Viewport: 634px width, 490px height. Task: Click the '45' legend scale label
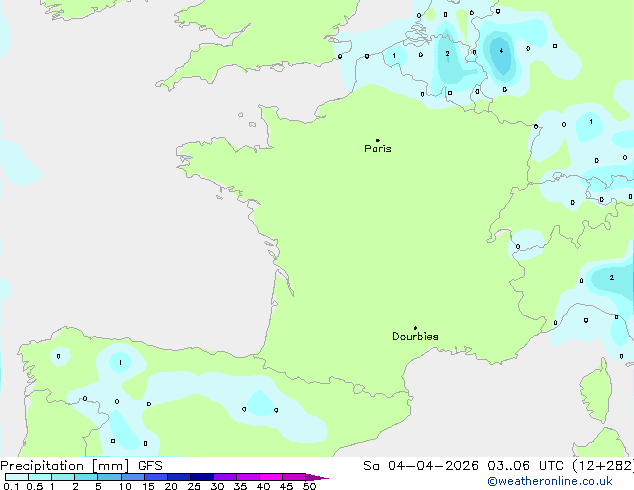coord(286,486)
